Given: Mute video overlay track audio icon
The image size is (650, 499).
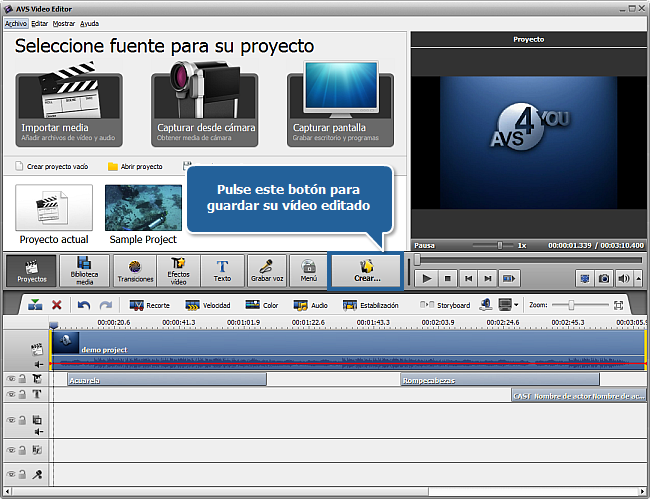Looking at the screenshot, I should pos(39,432).
